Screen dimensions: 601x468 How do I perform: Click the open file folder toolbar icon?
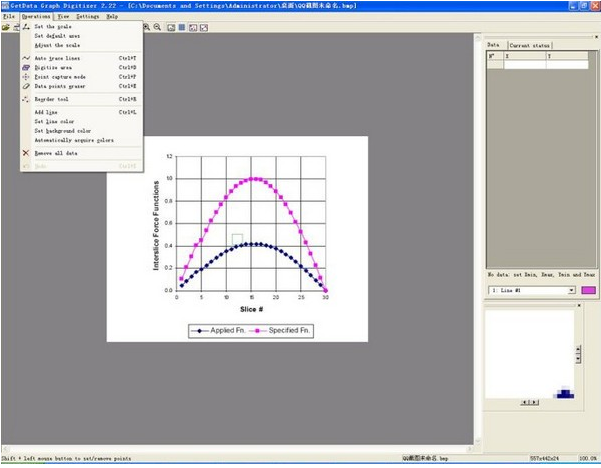5,27
